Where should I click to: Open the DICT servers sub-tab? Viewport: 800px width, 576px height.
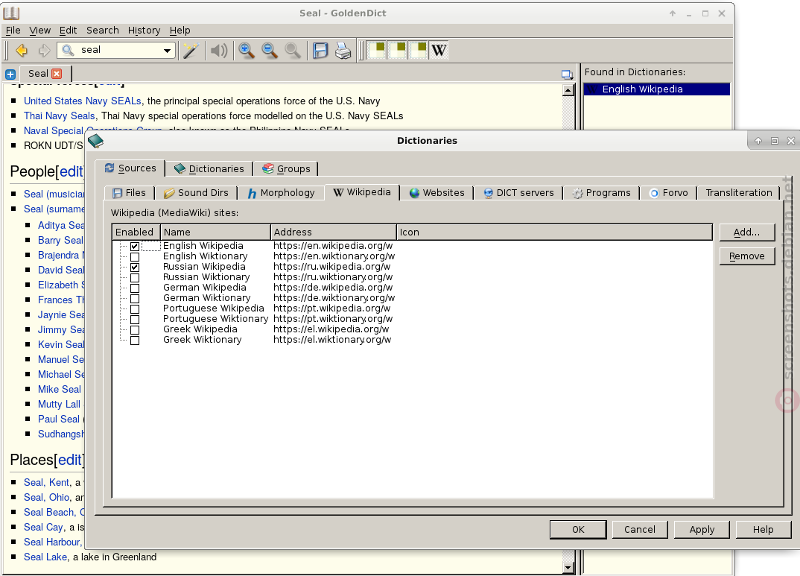[x=518, y=193]
